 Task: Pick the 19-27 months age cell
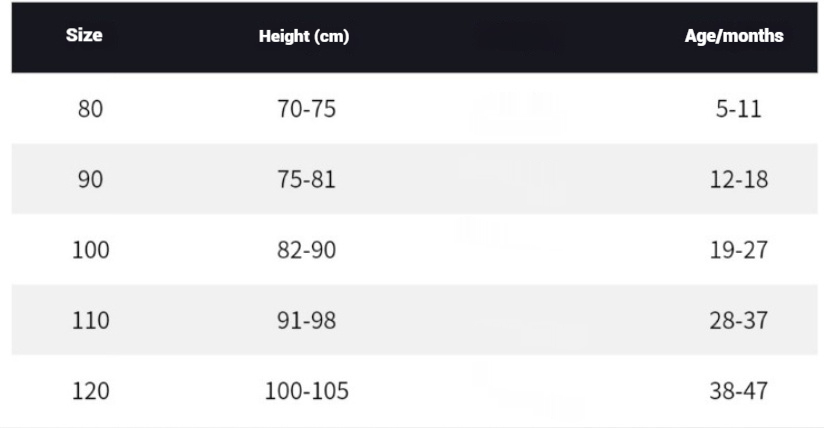point(738,249)
